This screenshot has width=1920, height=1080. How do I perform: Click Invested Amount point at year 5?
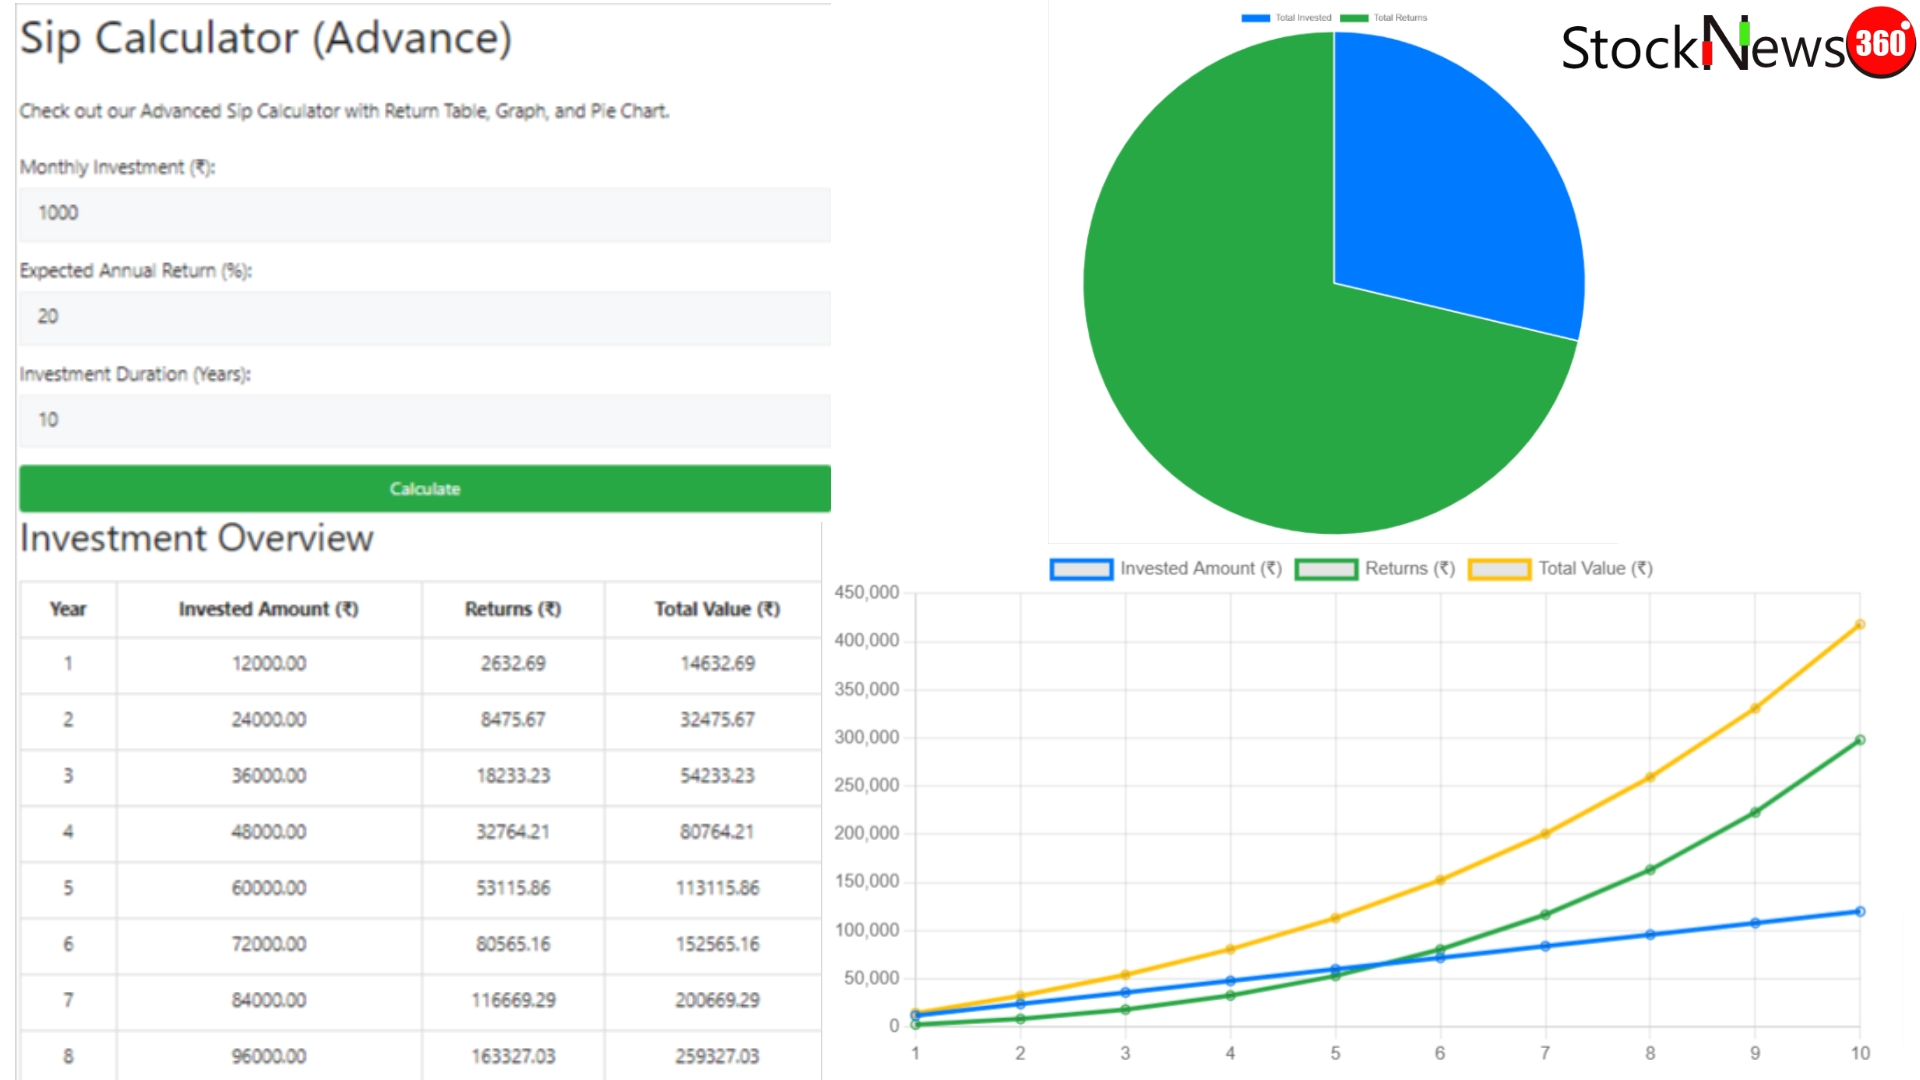click(1335, 969)
